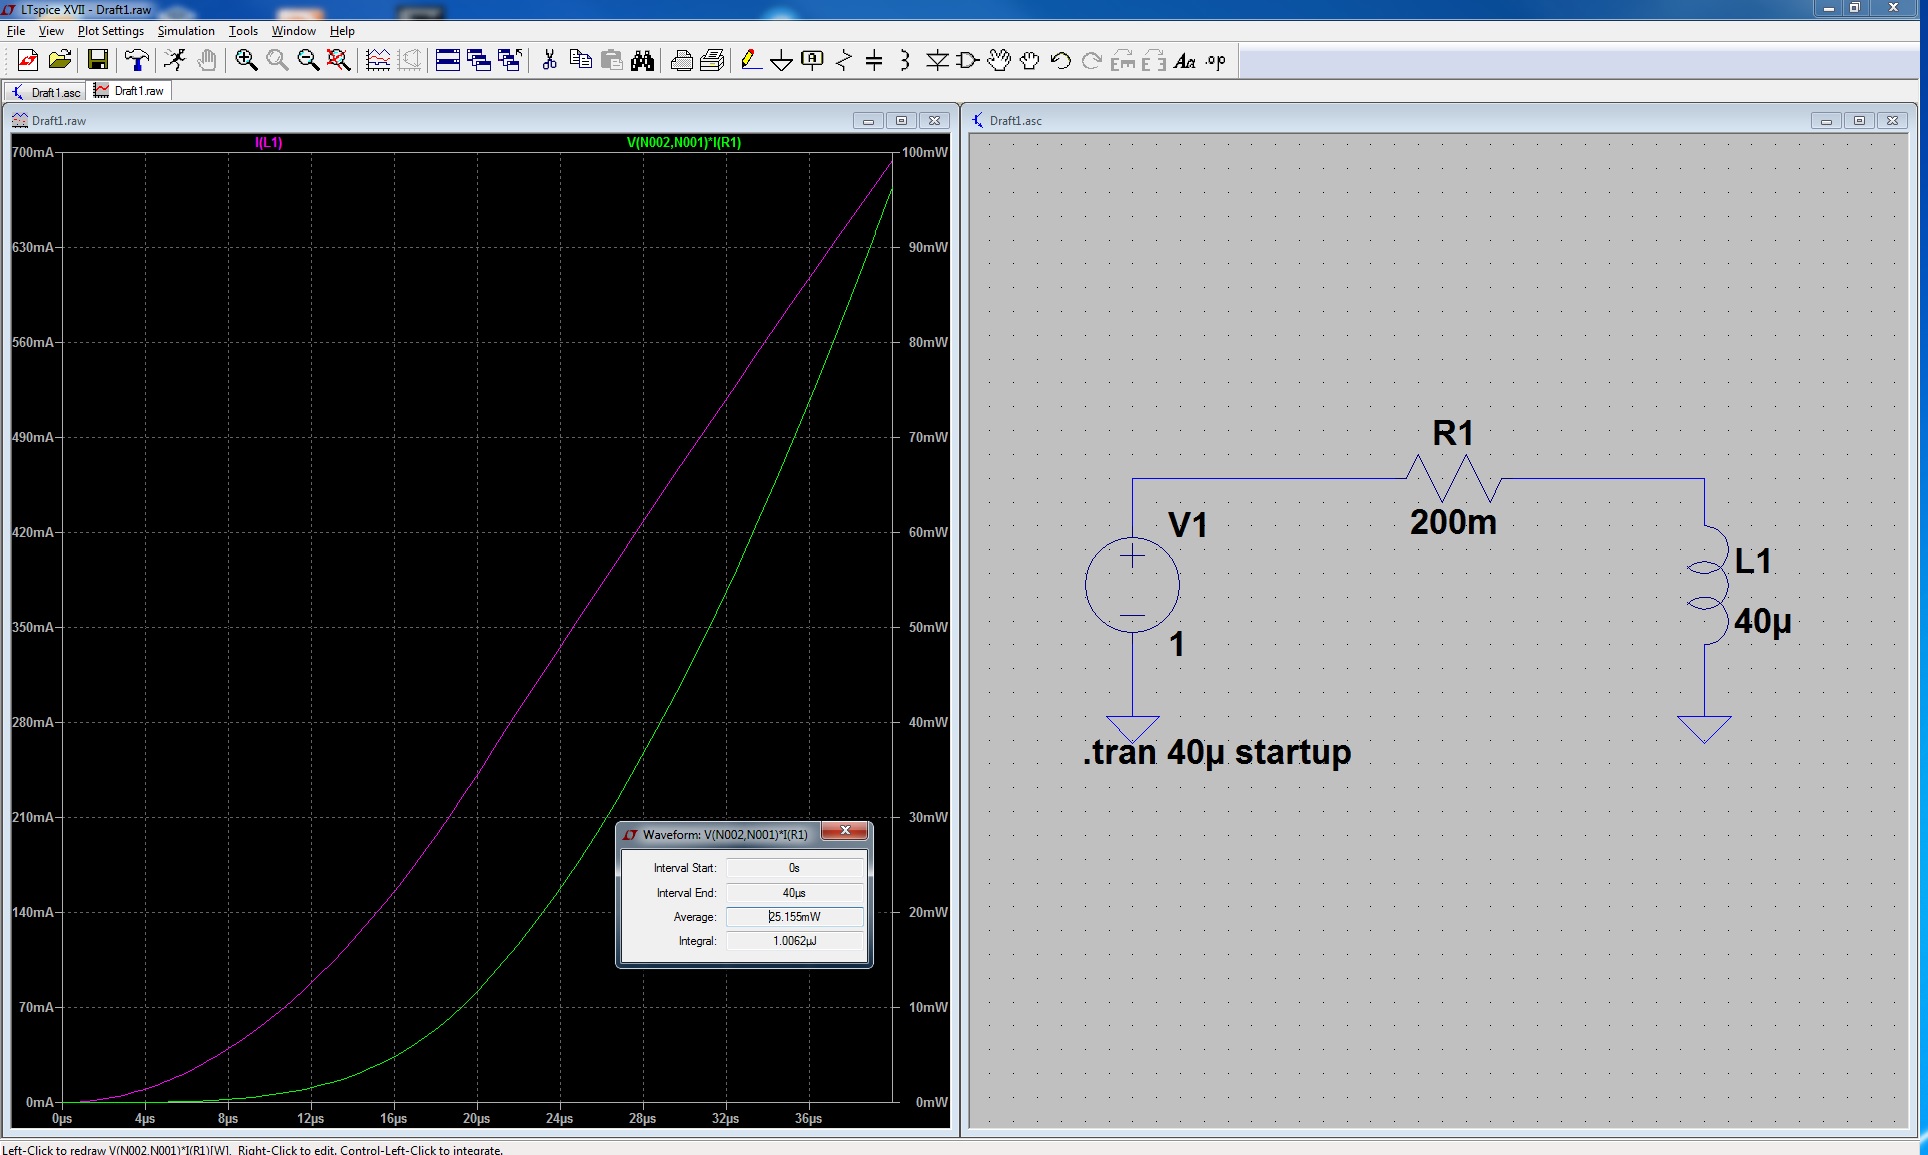Click the Run simulation running-man icon
The image size is (1928, 1155).
pos(175,61)
